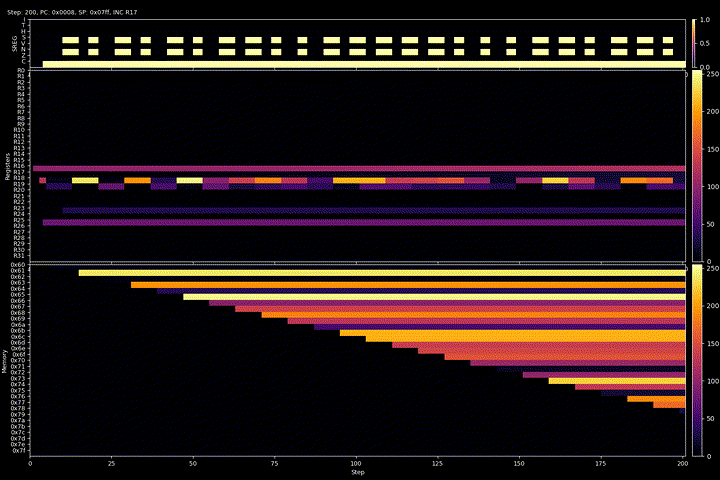Image resolution: width=720 pixels, height=480 pixels.
Task: Select the "R20" register row label
Action: 19,190
